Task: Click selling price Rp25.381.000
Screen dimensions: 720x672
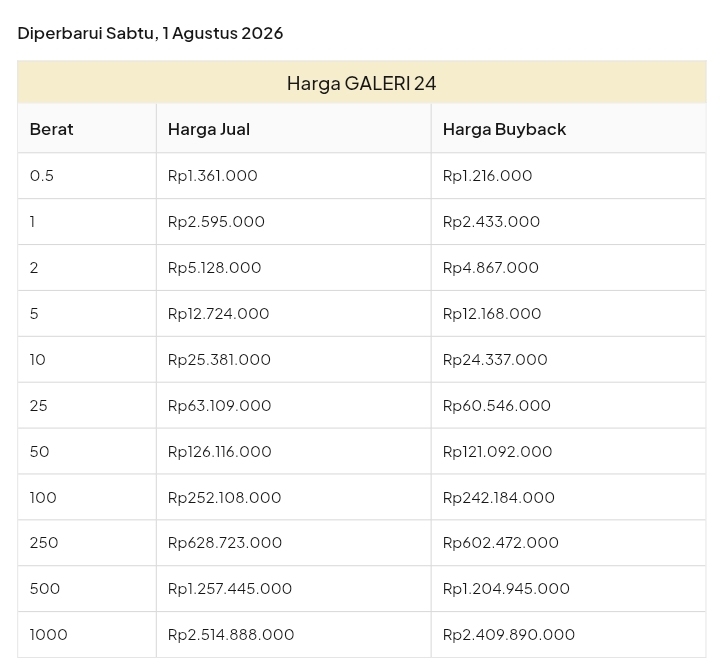Action: coord(219,359)
